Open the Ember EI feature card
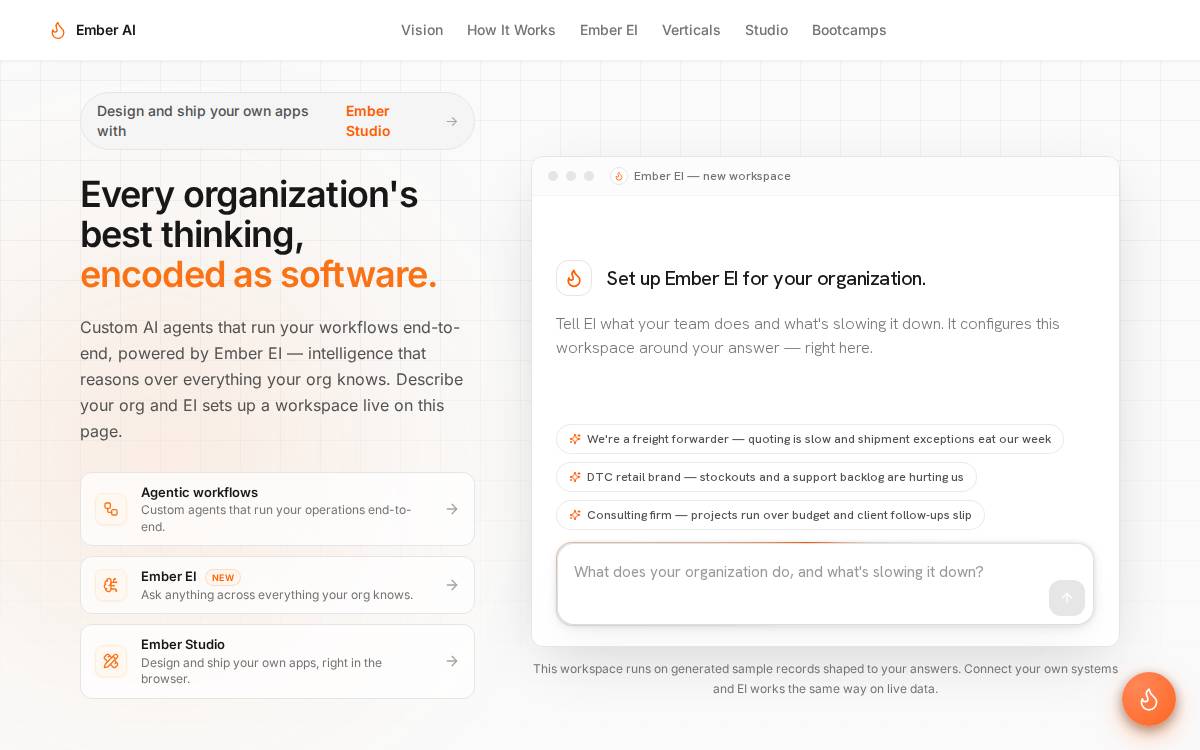The height and width of the screenshot is (750, 1200). click(277, 585)
